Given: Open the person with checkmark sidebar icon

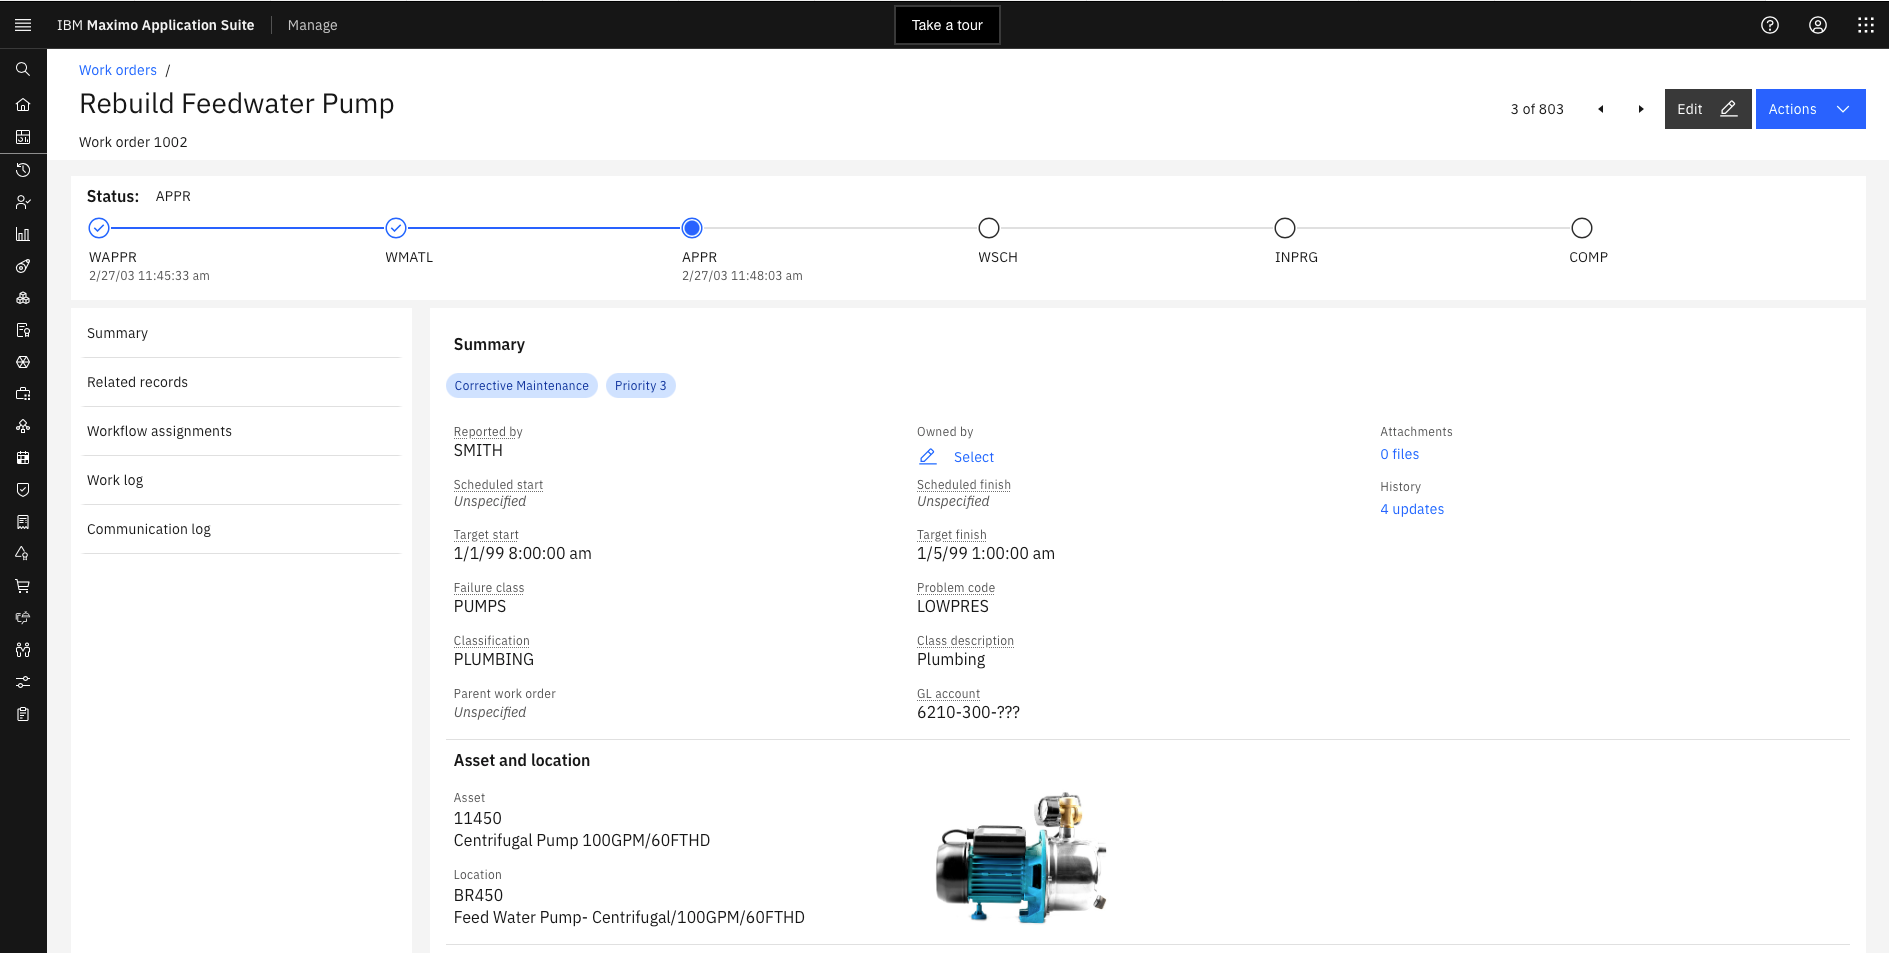Looking at the screenshot, I should 23,202.
